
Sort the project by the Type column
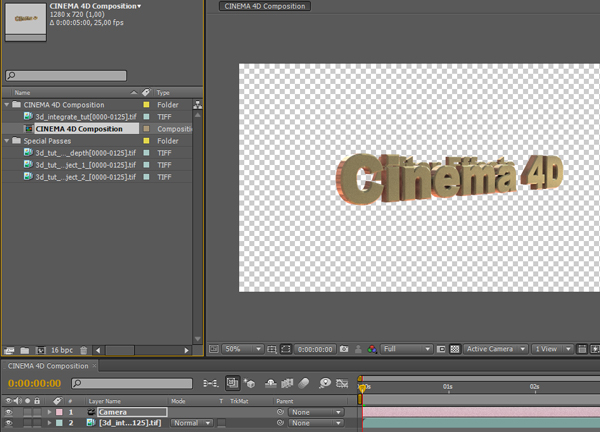coord(163,93)
